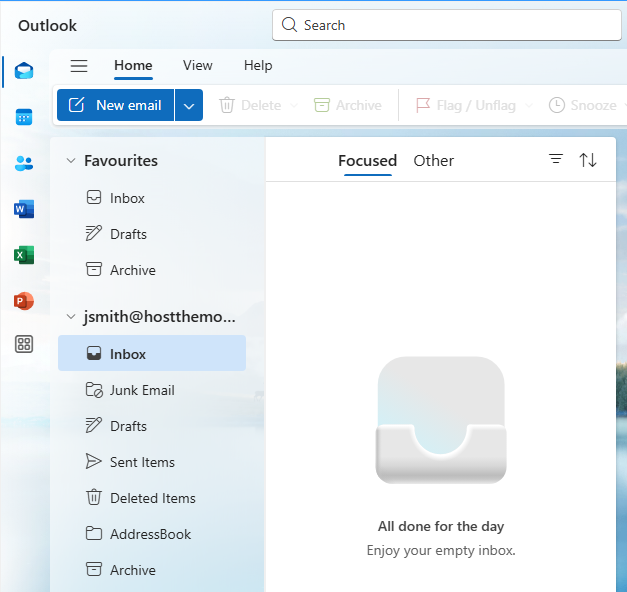Select the Focused inbox tab
Viewport: 627px width, 592px height.
(367, 160)
